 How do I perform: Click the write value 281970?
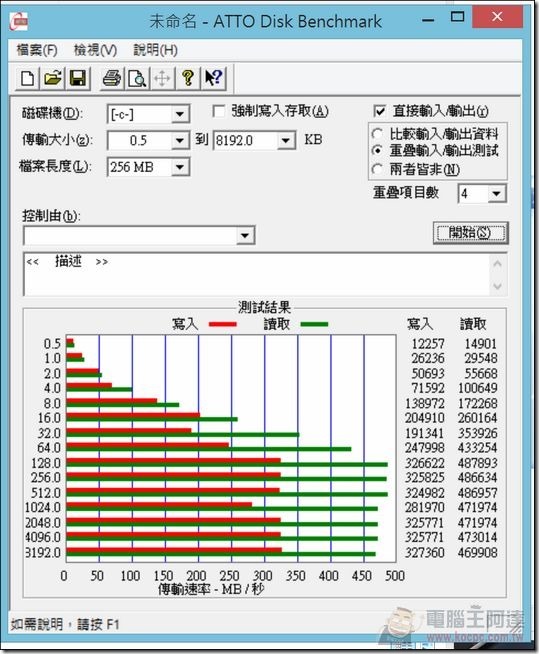425,508
